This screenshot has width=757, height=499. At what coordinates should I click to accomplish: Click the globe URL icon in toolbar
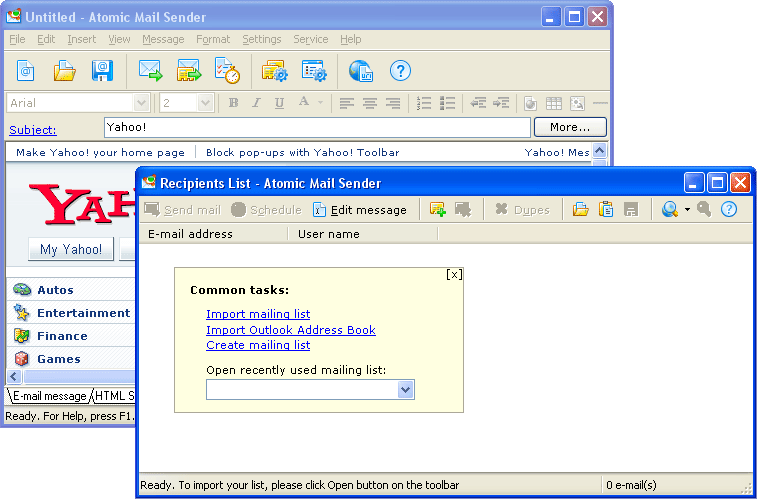(x=361, y=71)
